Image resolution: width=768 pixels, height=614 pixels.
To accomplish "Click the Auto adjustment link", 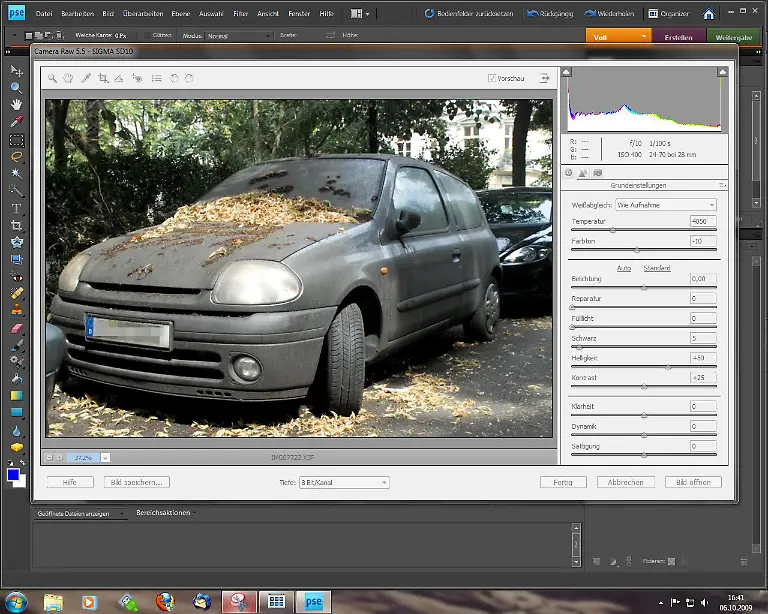I will tap(624, 268).
